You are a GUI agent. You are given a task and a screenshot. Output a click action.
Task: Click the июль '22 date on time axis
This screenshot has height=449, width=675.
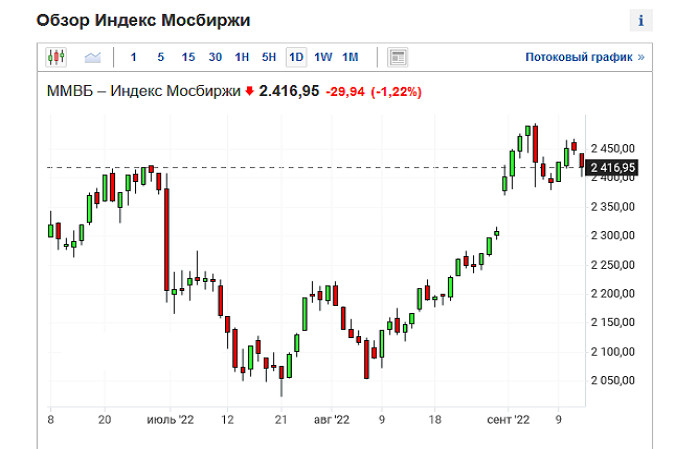pyautogui.click(x=171, y=421)
